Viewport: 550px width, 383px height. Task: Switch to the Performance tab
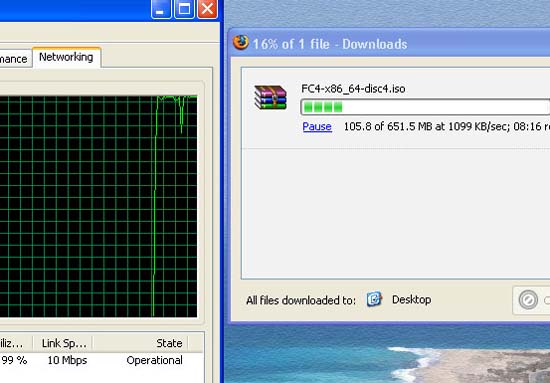point(14,59)
